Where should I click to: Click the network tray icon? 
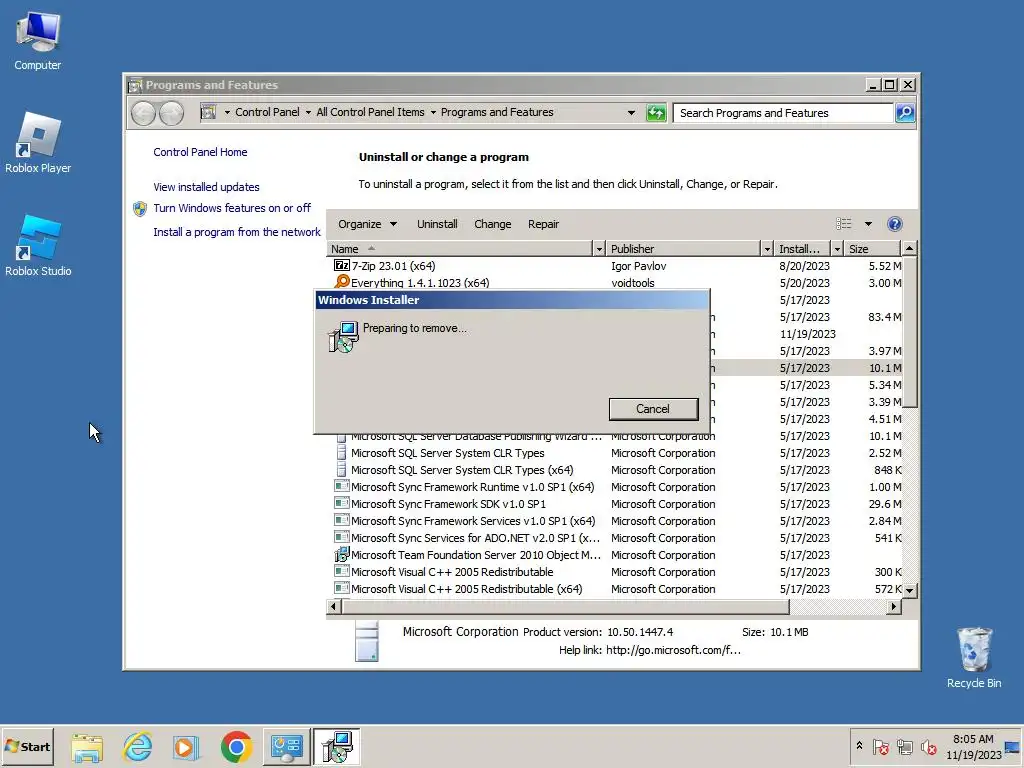(x=904, y=747)
